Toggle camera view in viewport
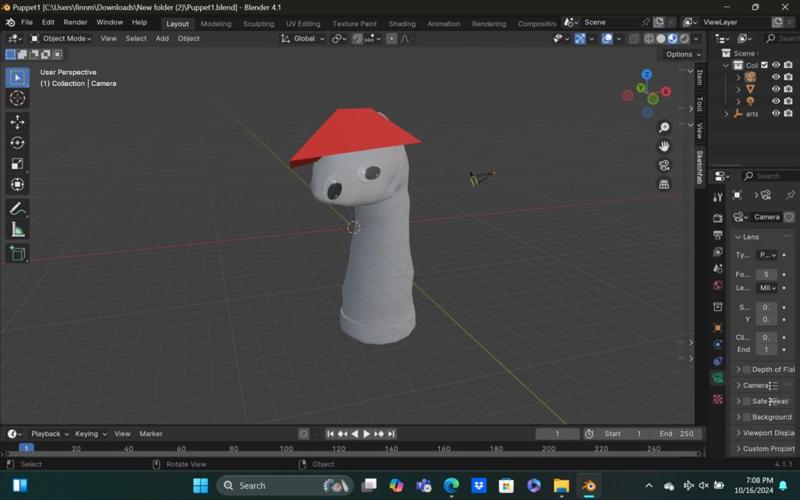The image size is (800, 500). point(664,165)
